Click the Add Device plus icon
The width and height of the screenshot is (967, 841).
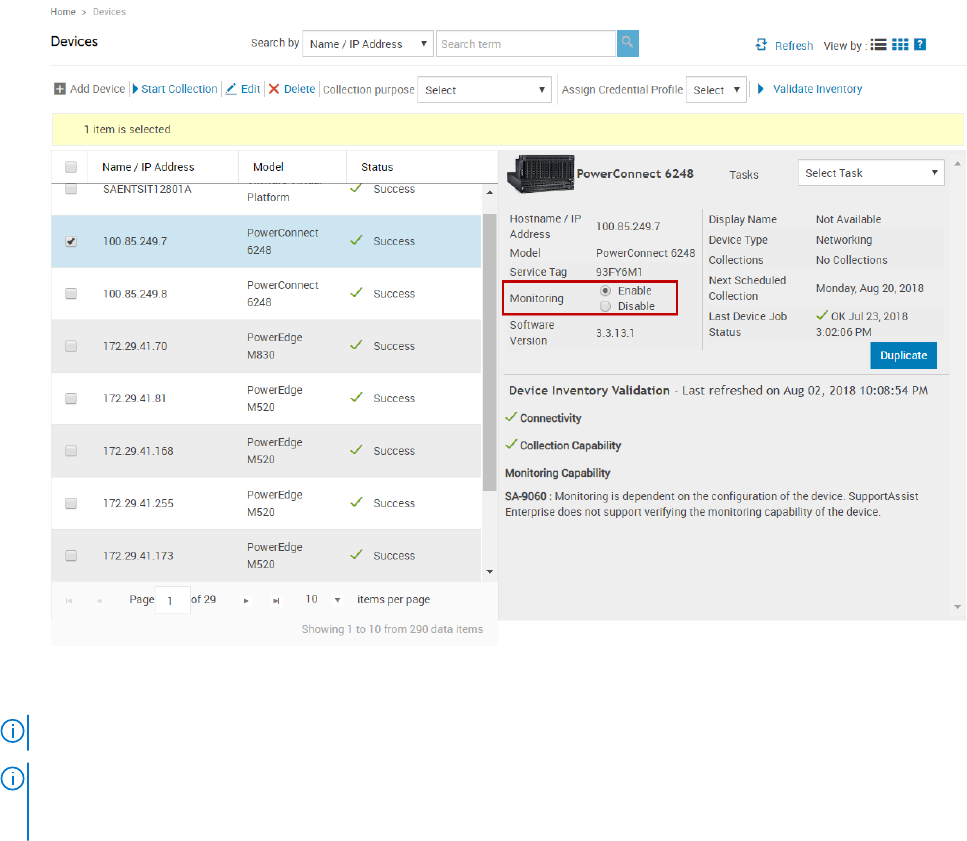[60, 89]
